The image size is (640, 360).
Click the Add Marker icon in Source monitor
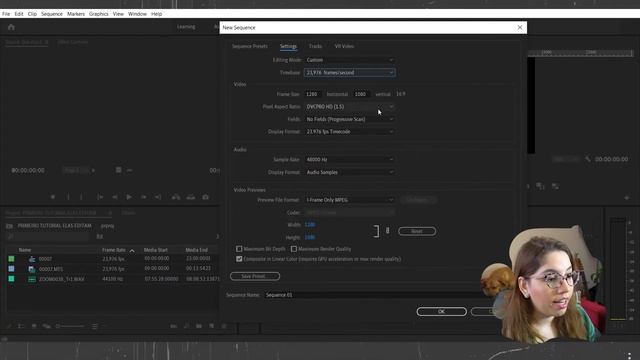coord(53,197)
